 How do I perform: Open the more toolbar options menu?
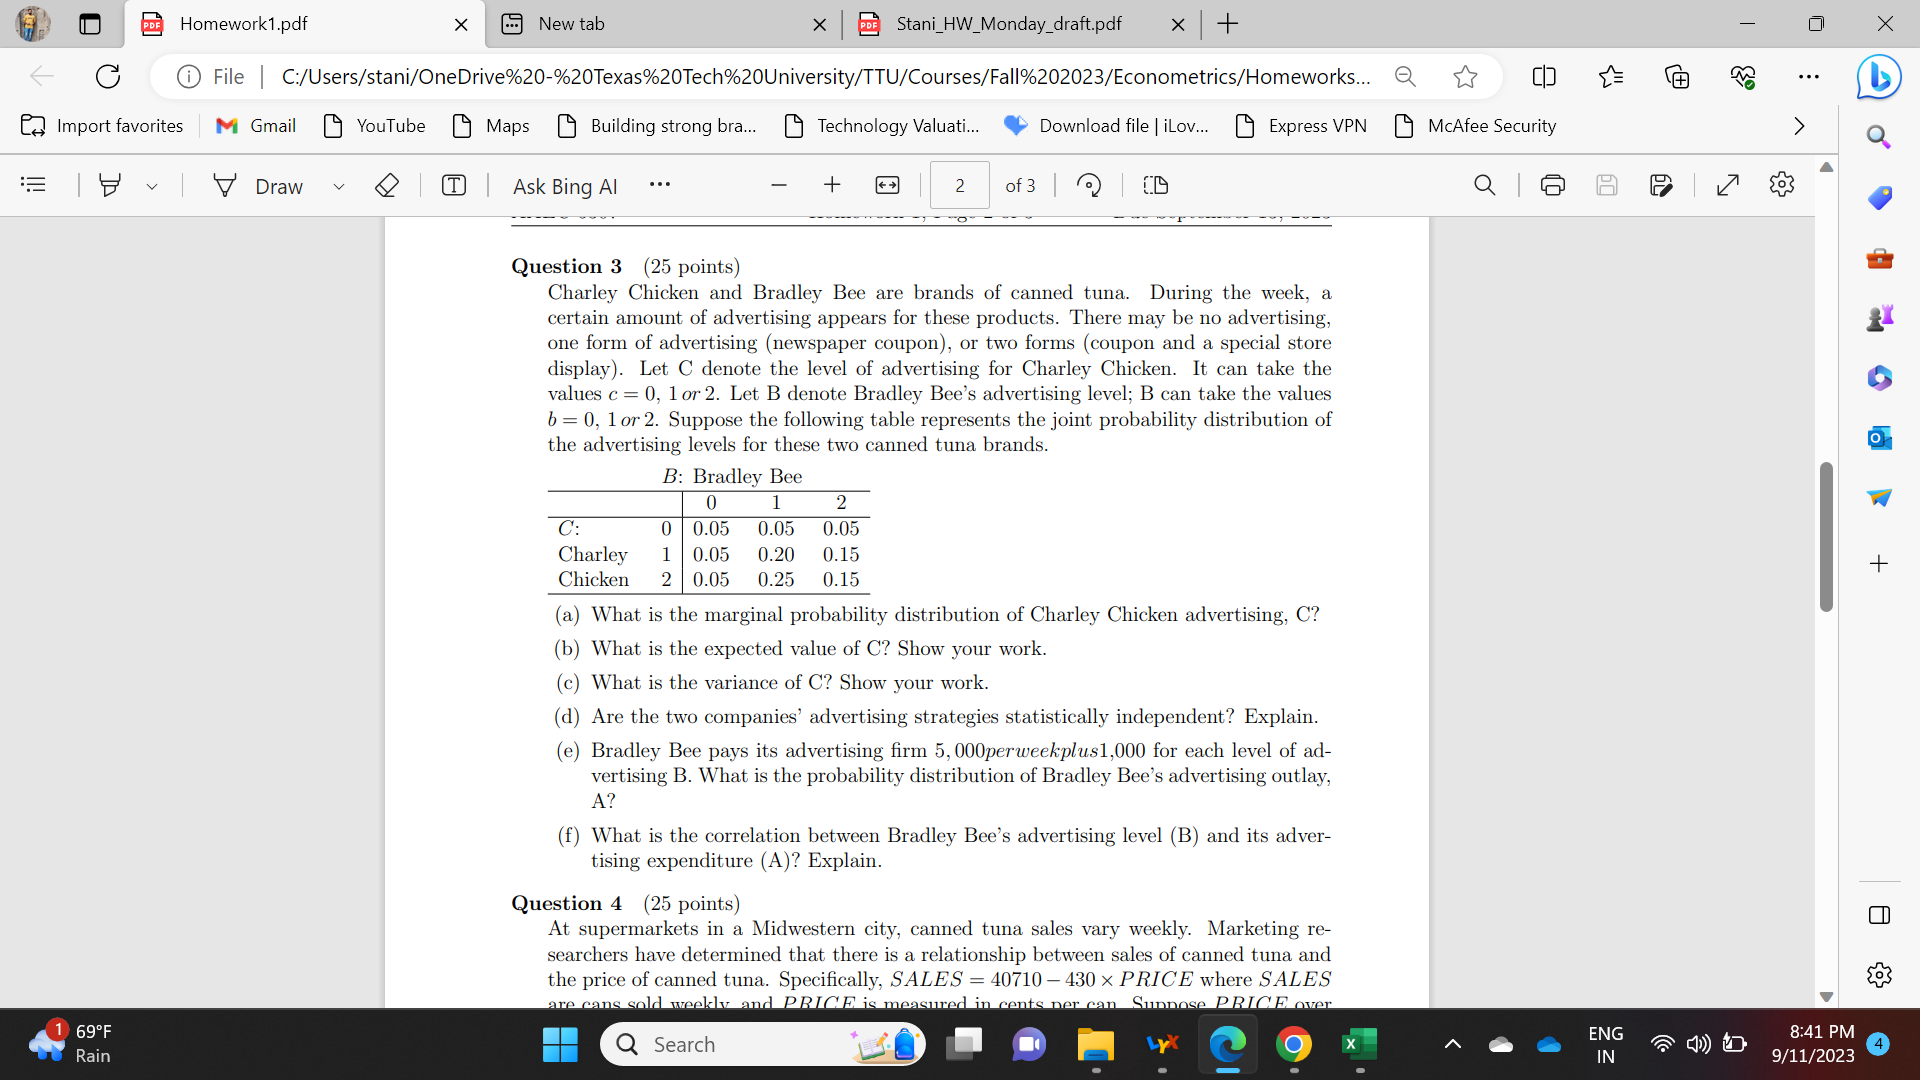pyautogui.click(x=659, y=185)
